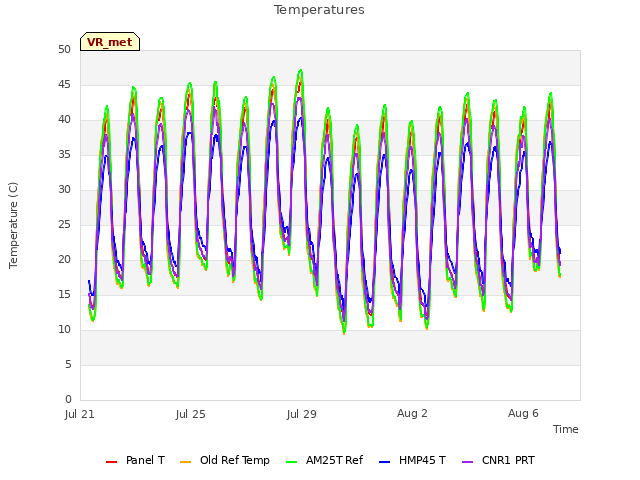Click the red Panel T color marker

(x=111, y=462)
